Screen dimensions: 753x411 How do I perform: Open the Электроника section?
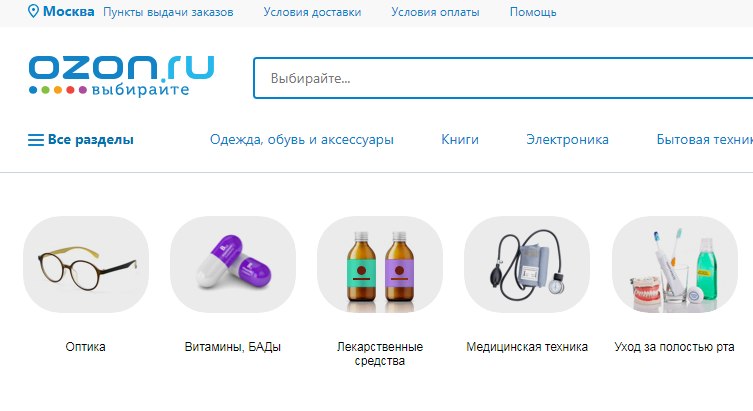pyautogui.click(x=567, y=140)
